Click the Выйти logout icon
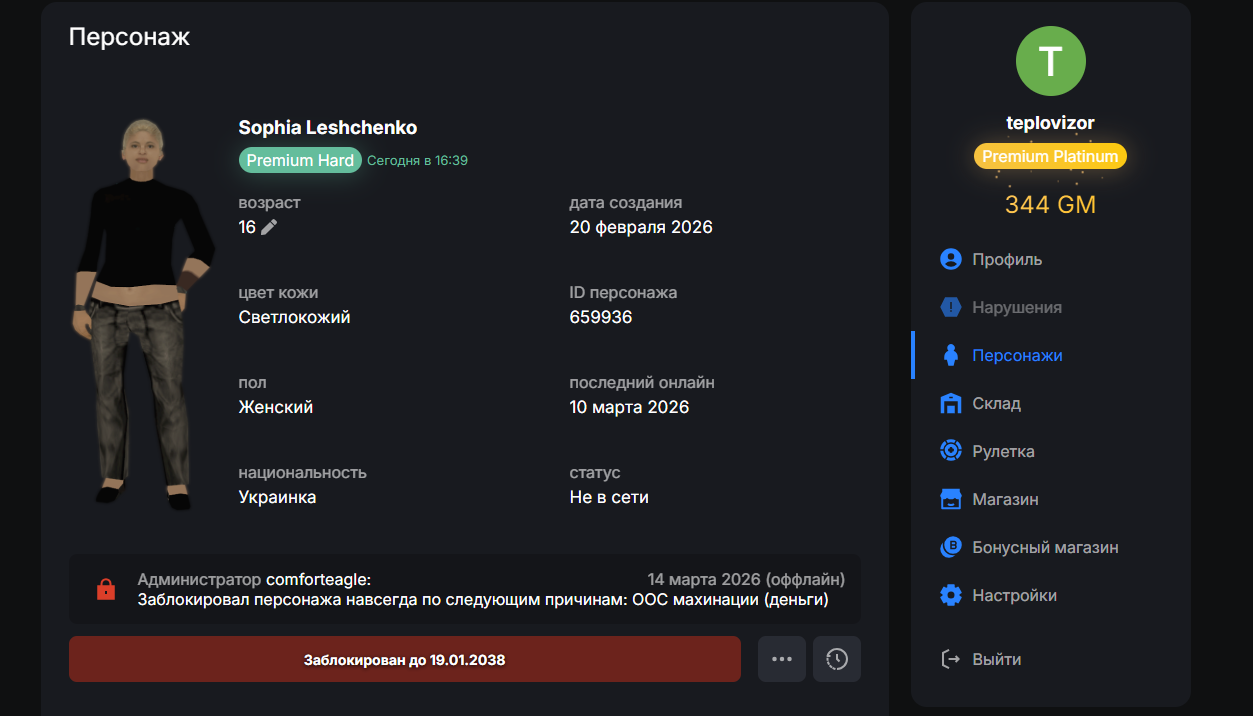 (x=950, y=659)
